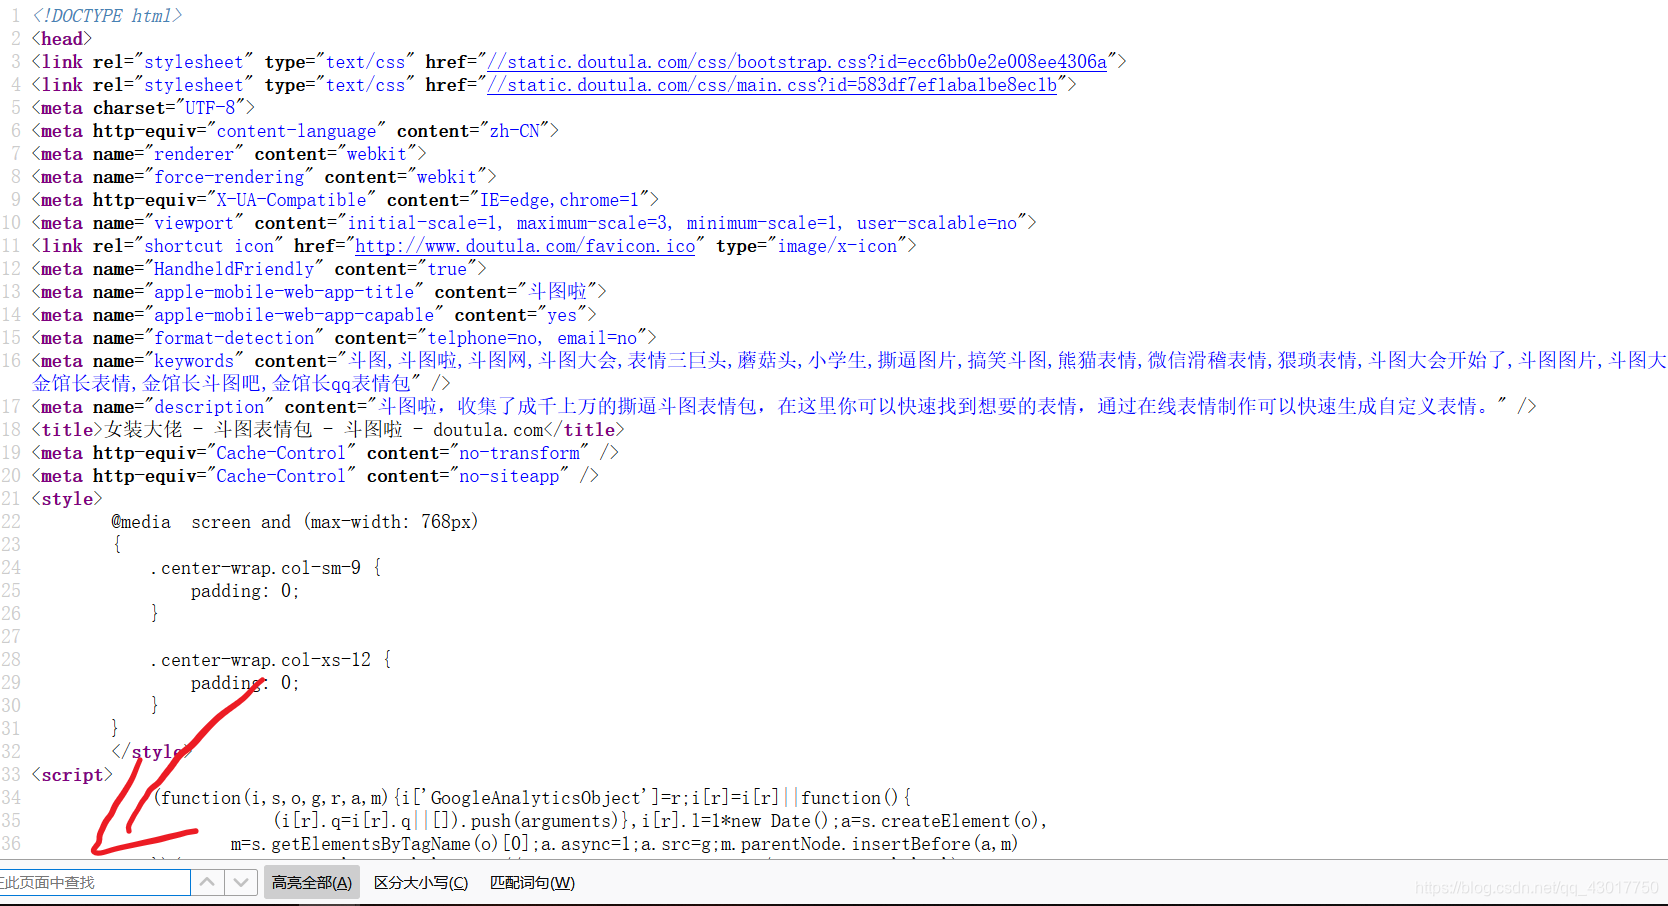
Task: Click the "viewport" name value
Action: click(194, 223)
